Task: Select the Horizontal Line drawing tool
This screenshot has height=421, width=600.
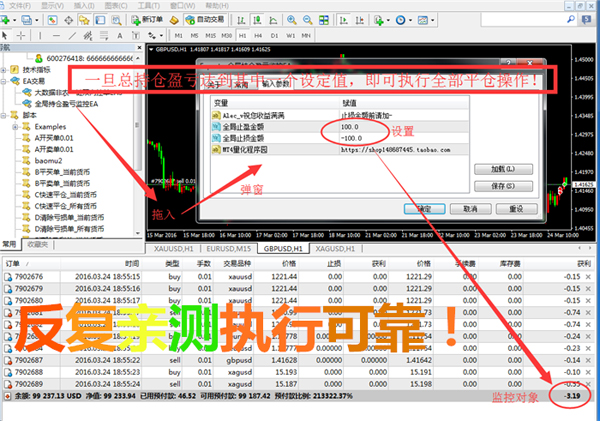Action: tap(56, 36)
